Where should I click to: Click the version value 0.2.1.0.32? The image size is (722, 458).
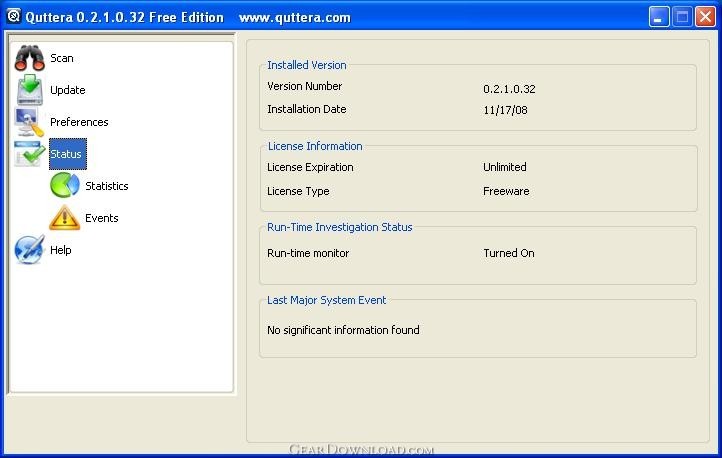[x=509, y=89]
